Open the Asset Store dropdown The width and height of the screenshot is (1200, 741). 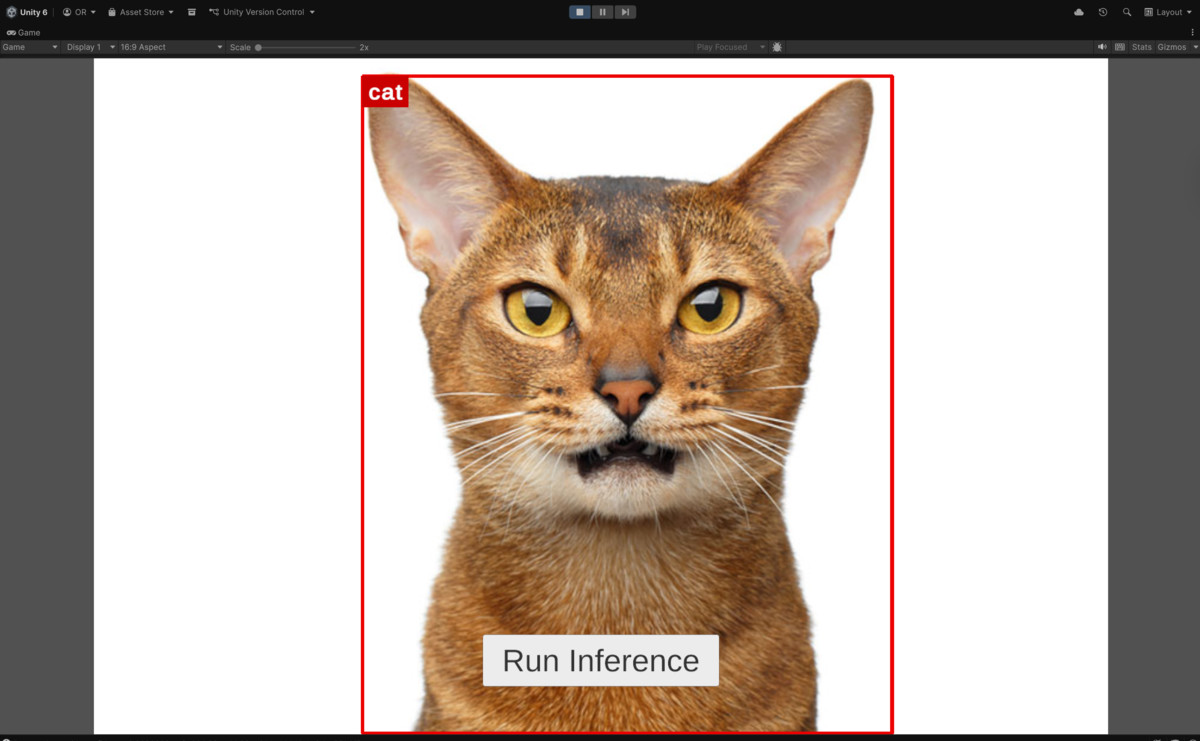(140, 12)
